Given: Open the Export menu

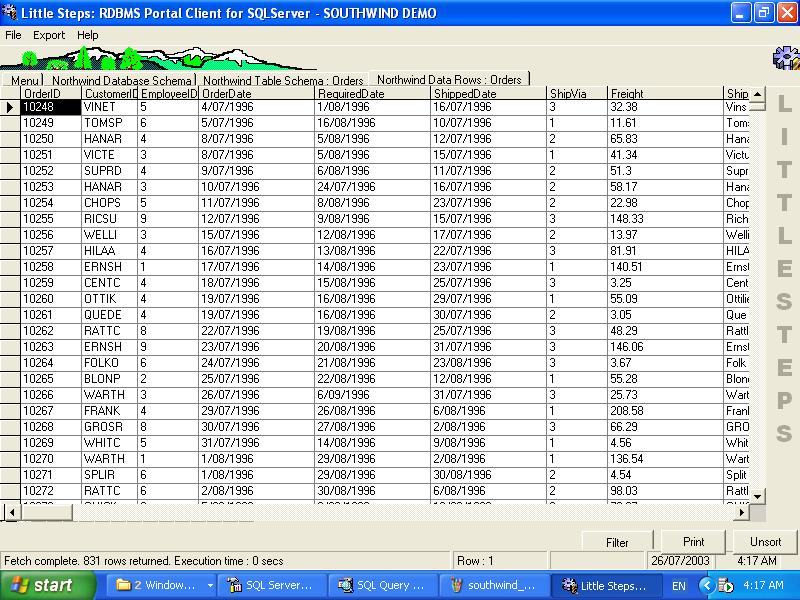Looking at the screenshot, I should coord(49,35).
